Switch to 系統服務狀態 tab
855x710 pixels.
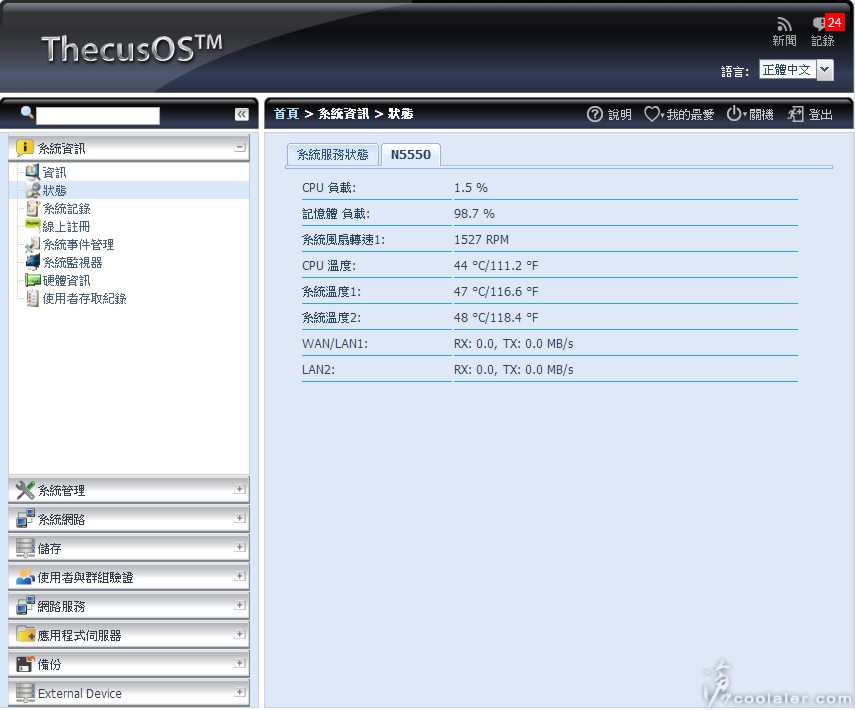coord(333,155)
